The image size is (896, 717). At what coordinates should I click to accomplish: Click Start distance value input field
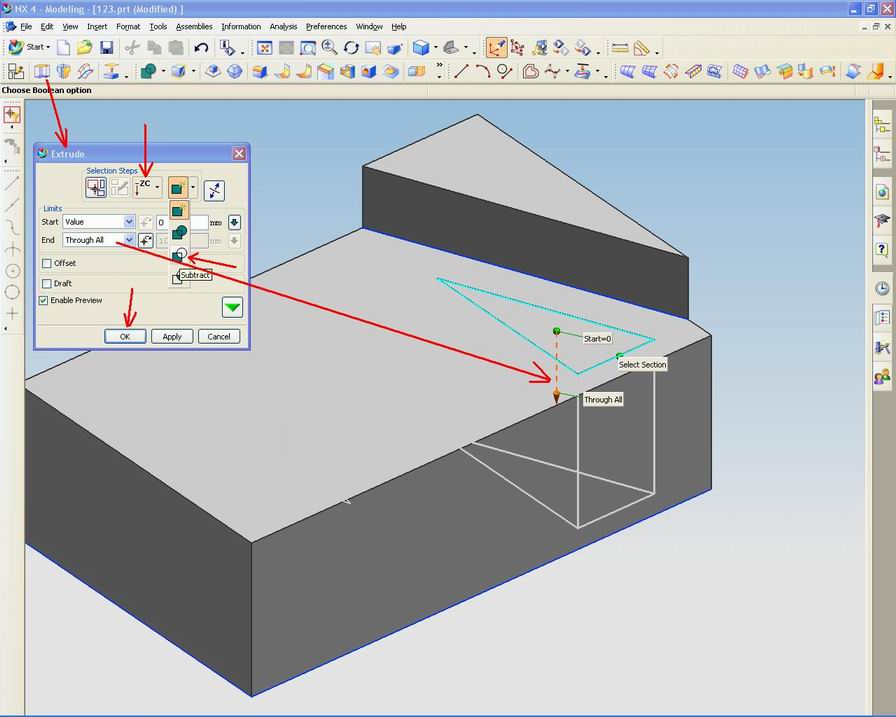point(182,222)
